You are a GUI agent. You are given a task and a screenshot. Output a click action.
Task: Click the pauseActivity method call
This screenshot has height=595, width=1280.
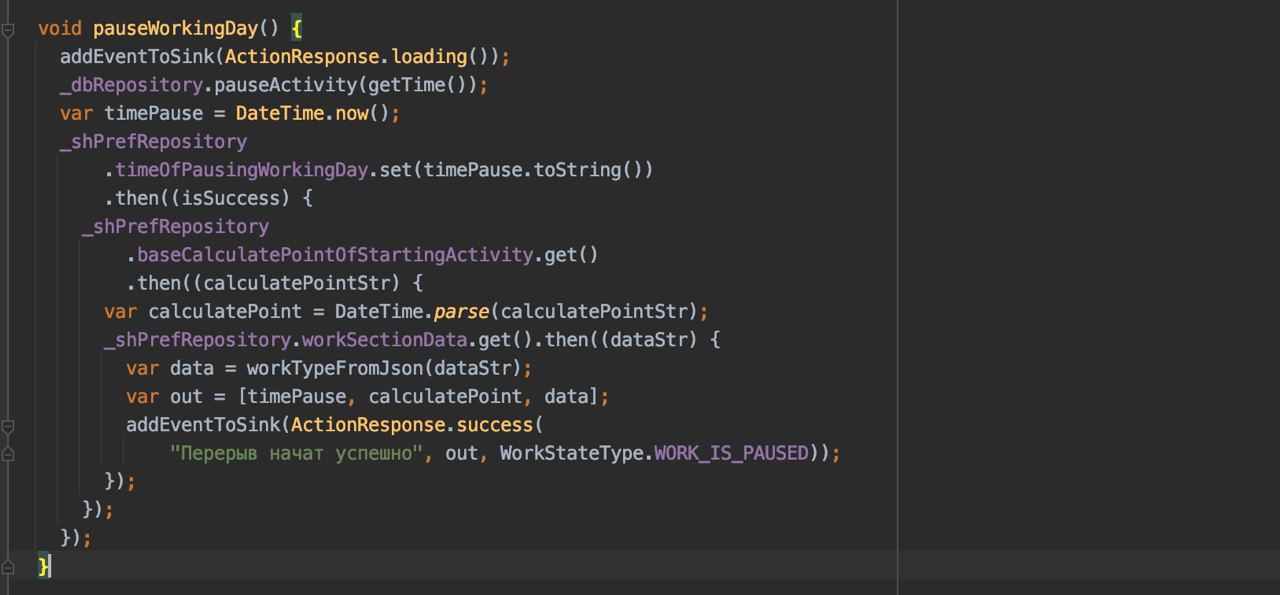click(285, 85)
